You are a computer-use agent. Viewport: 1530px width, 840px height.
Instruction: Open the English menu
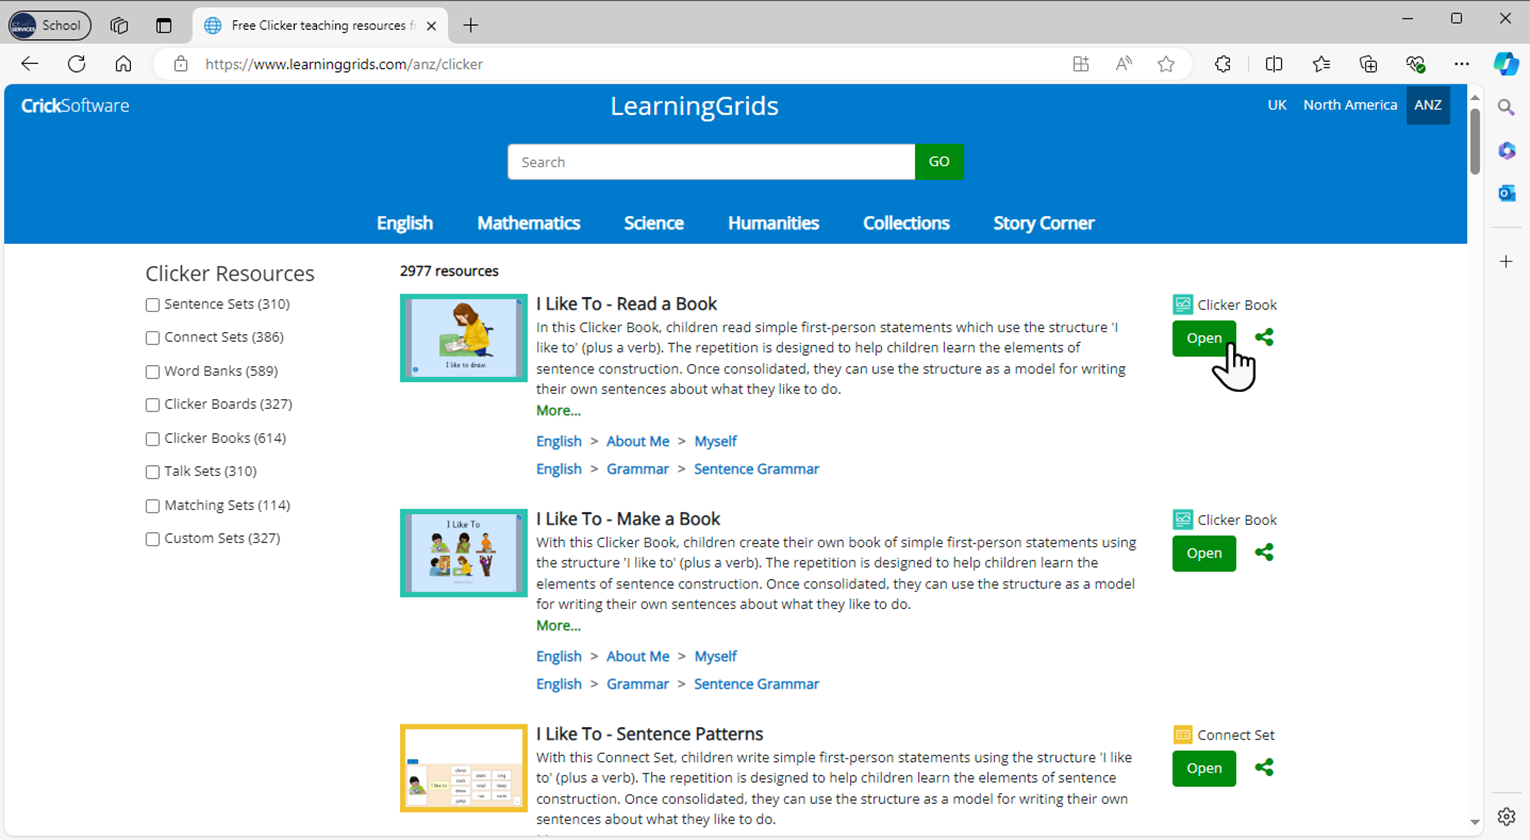[405, 223]
